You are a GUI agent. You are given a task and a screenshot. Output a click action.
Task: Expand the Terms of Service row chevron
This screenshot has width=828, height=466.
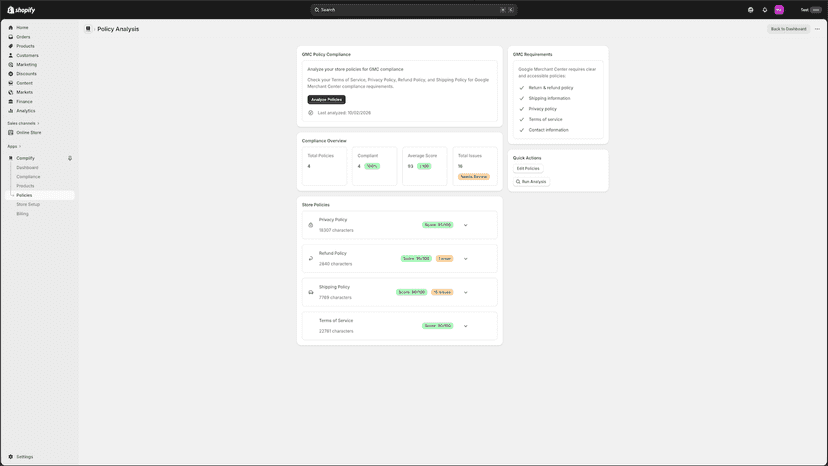(465, 326)
